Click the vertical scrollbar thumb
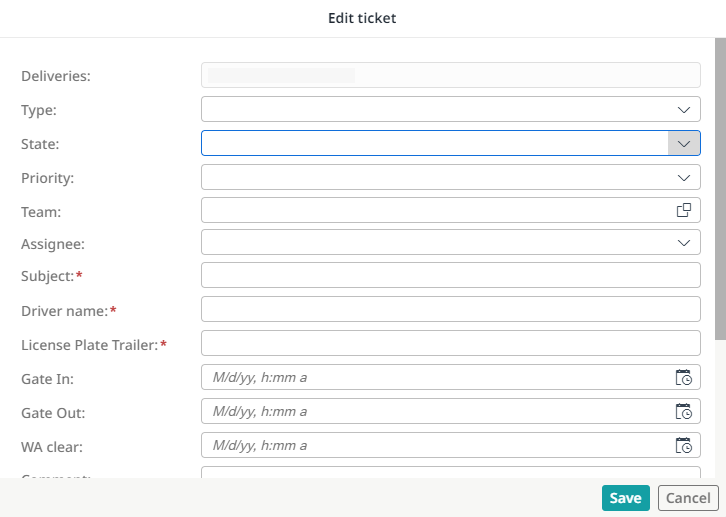The width and height of the screenshot is (726, 517). [720, 189]
